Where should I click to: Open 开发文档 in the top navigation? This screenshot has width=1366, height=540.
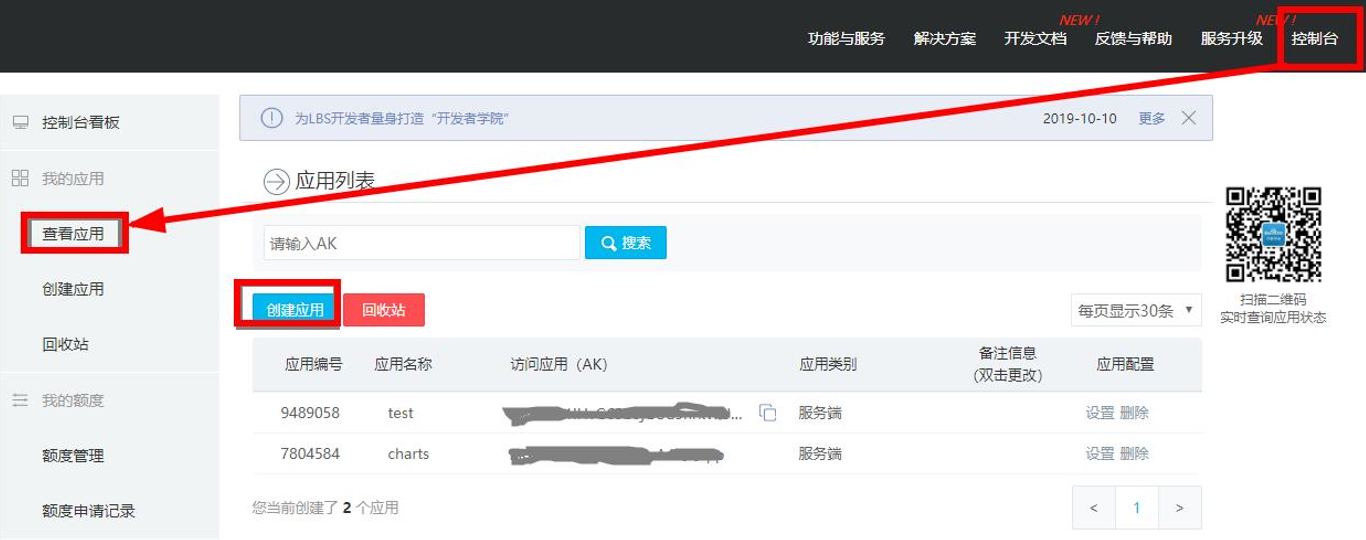tap(1035, 39)
